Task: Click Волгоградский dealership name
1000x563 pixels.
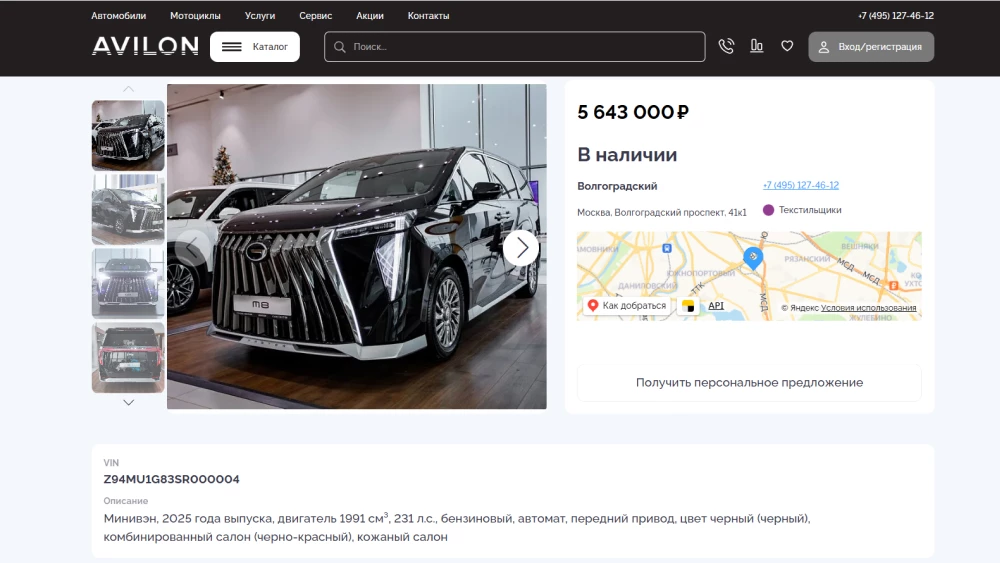Action: click(617, 186)
